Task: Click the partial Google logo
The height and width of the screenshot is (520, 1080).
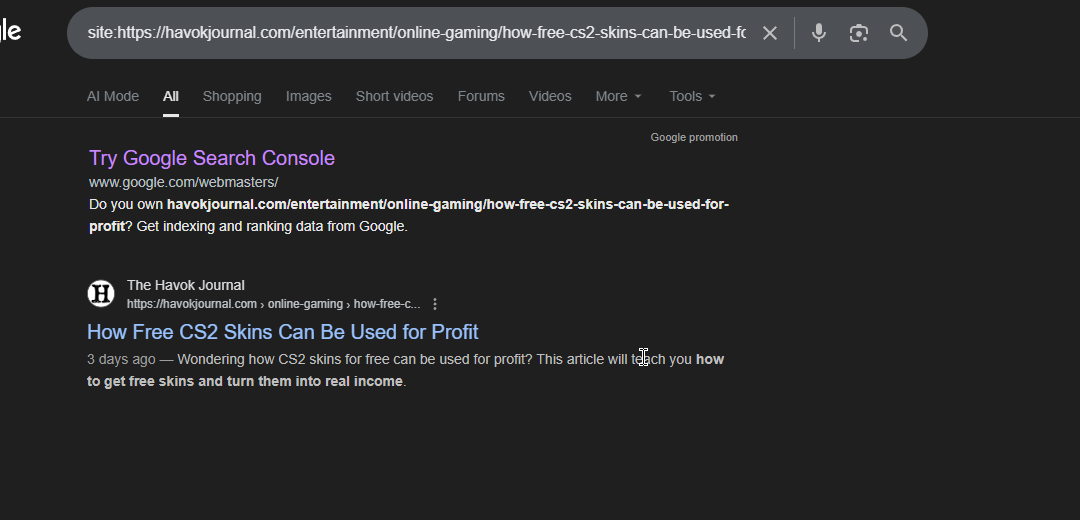Action: pos(10,32)
